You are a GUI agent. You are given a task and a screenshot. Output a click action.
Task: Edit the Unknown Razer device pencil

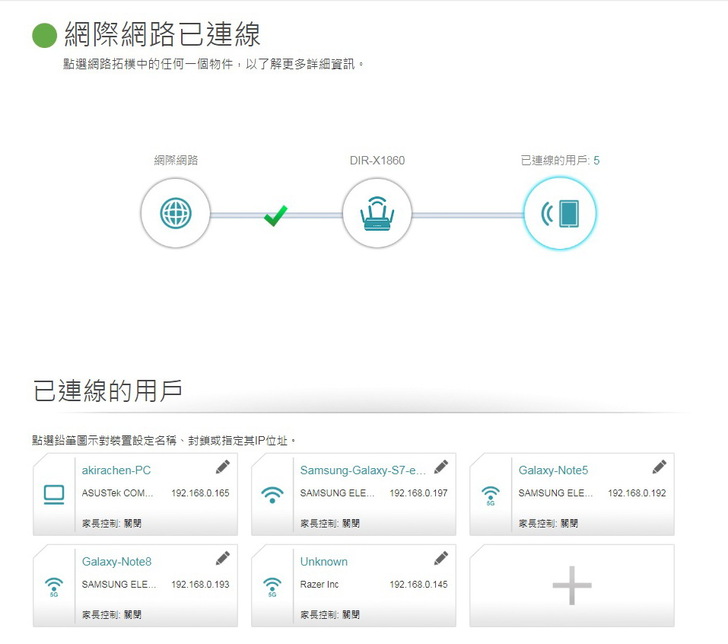pos(440,558)
